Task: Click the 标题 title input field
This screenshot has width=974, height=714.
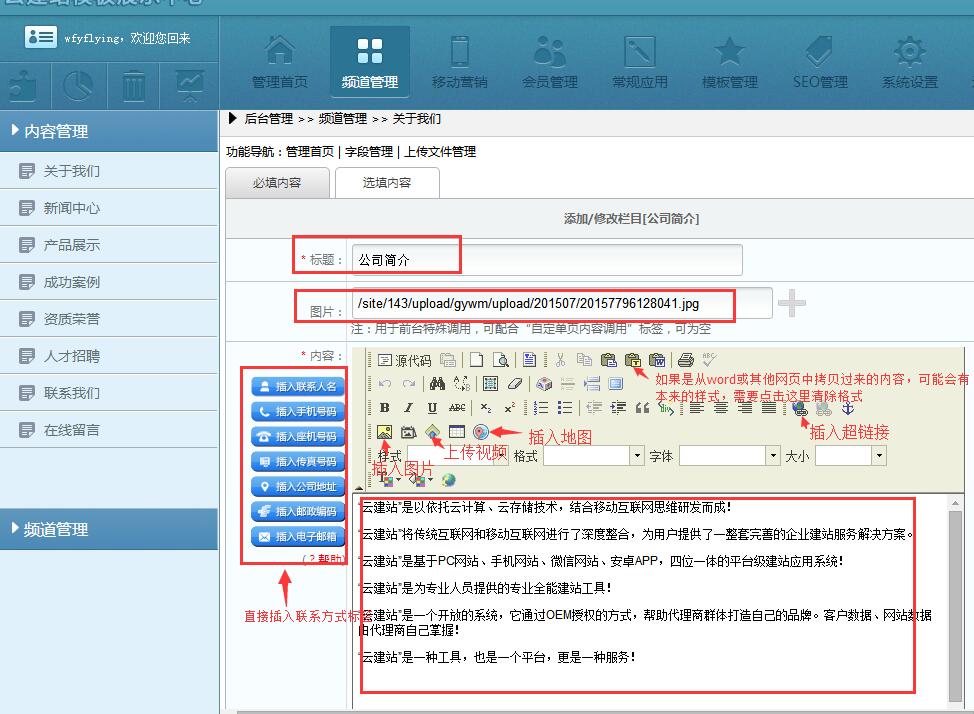Action: click(x=547, y=260)
